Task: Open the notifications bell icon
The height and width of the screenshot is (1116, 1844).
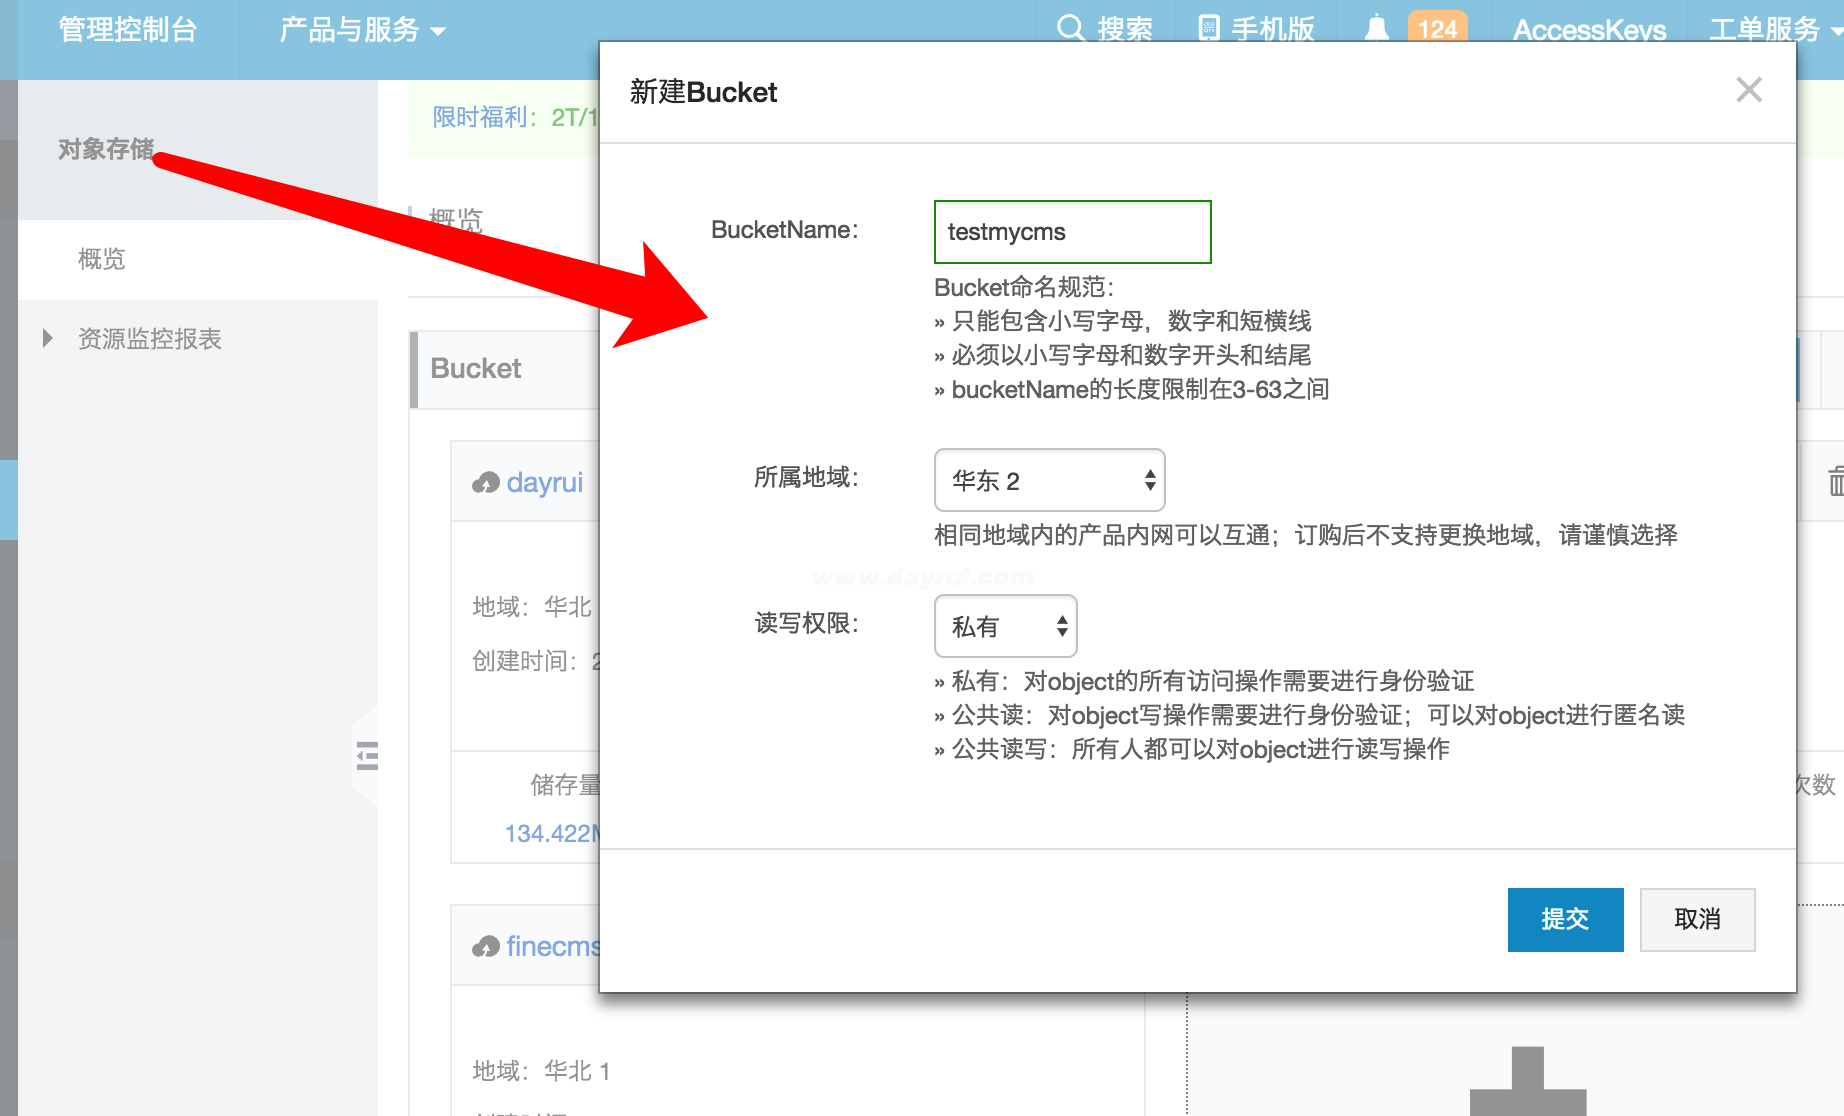Action: (x=1377, y=28)
